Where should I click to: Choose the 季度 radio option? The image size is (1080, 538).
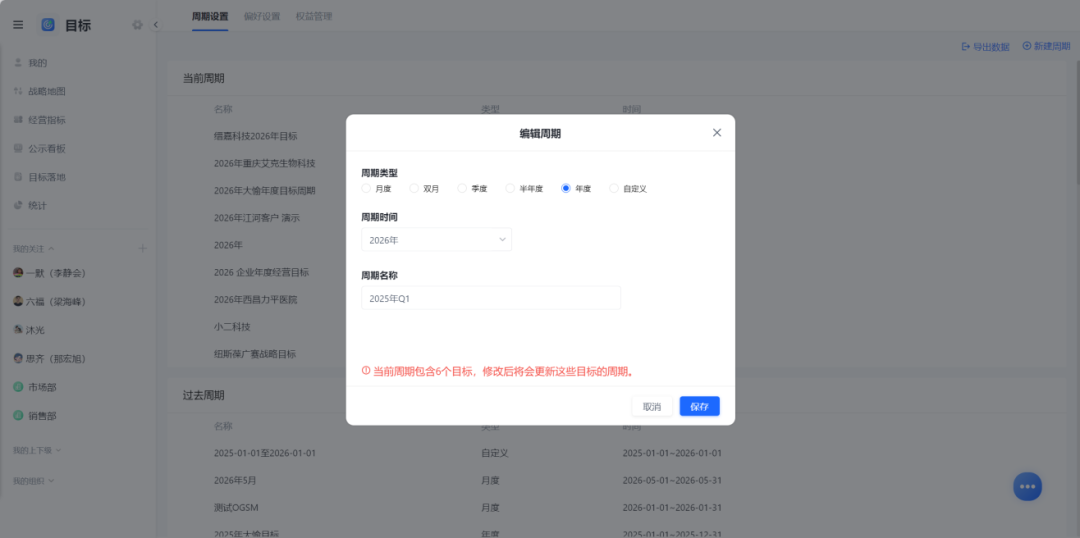click(462, 188)
